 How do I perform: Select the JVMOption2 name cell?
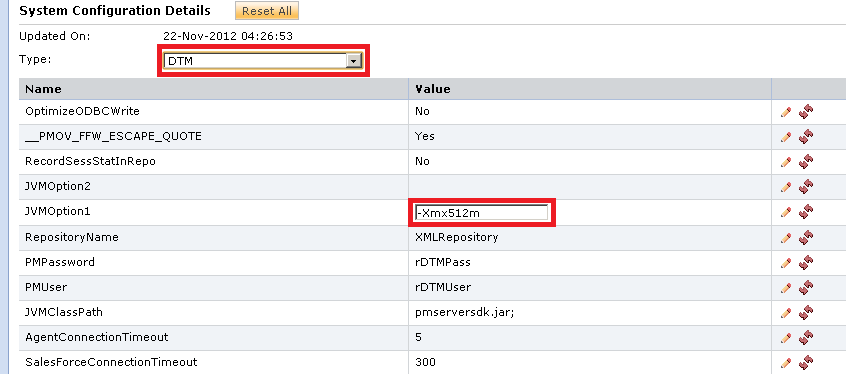pos(214,187)
